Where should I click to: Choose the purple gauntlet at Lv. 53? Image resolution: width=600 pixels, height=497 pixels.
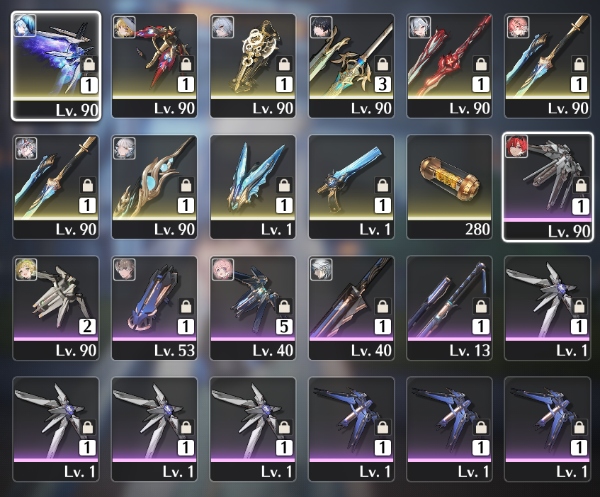(x=154, y=308)
